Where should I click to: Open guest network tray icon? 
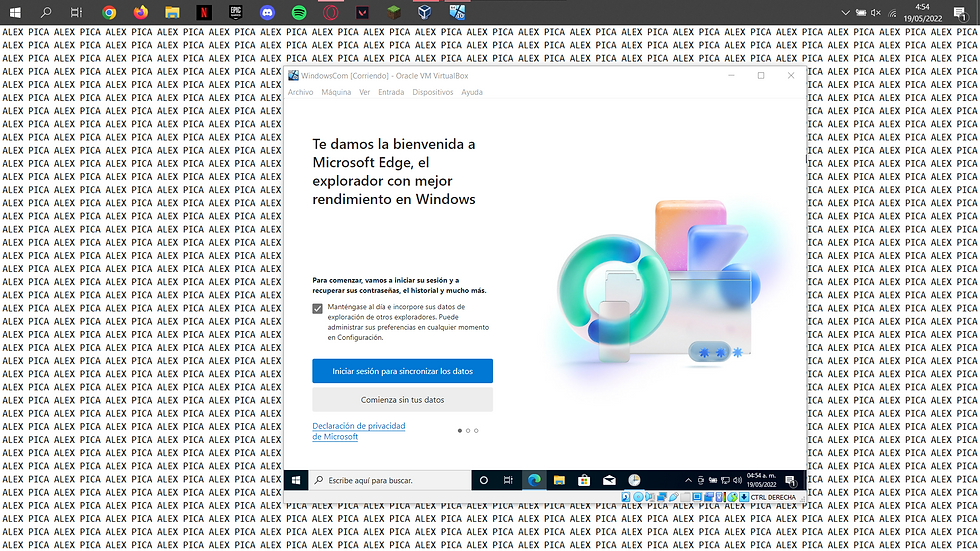(x=725, y=480)
